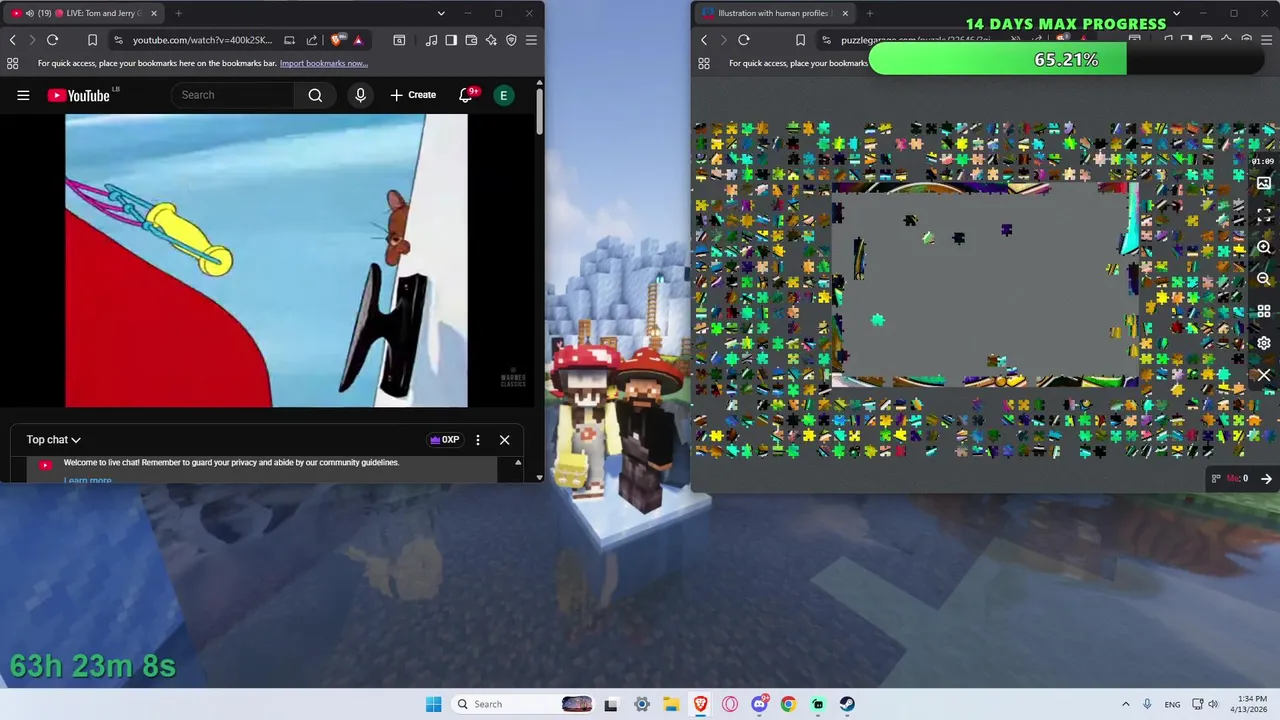The width and height of the screenshot is (1280, 720).
Task: Close the Tom and Jerry tab
Action: pyautogui.click(x=153, y=13)
